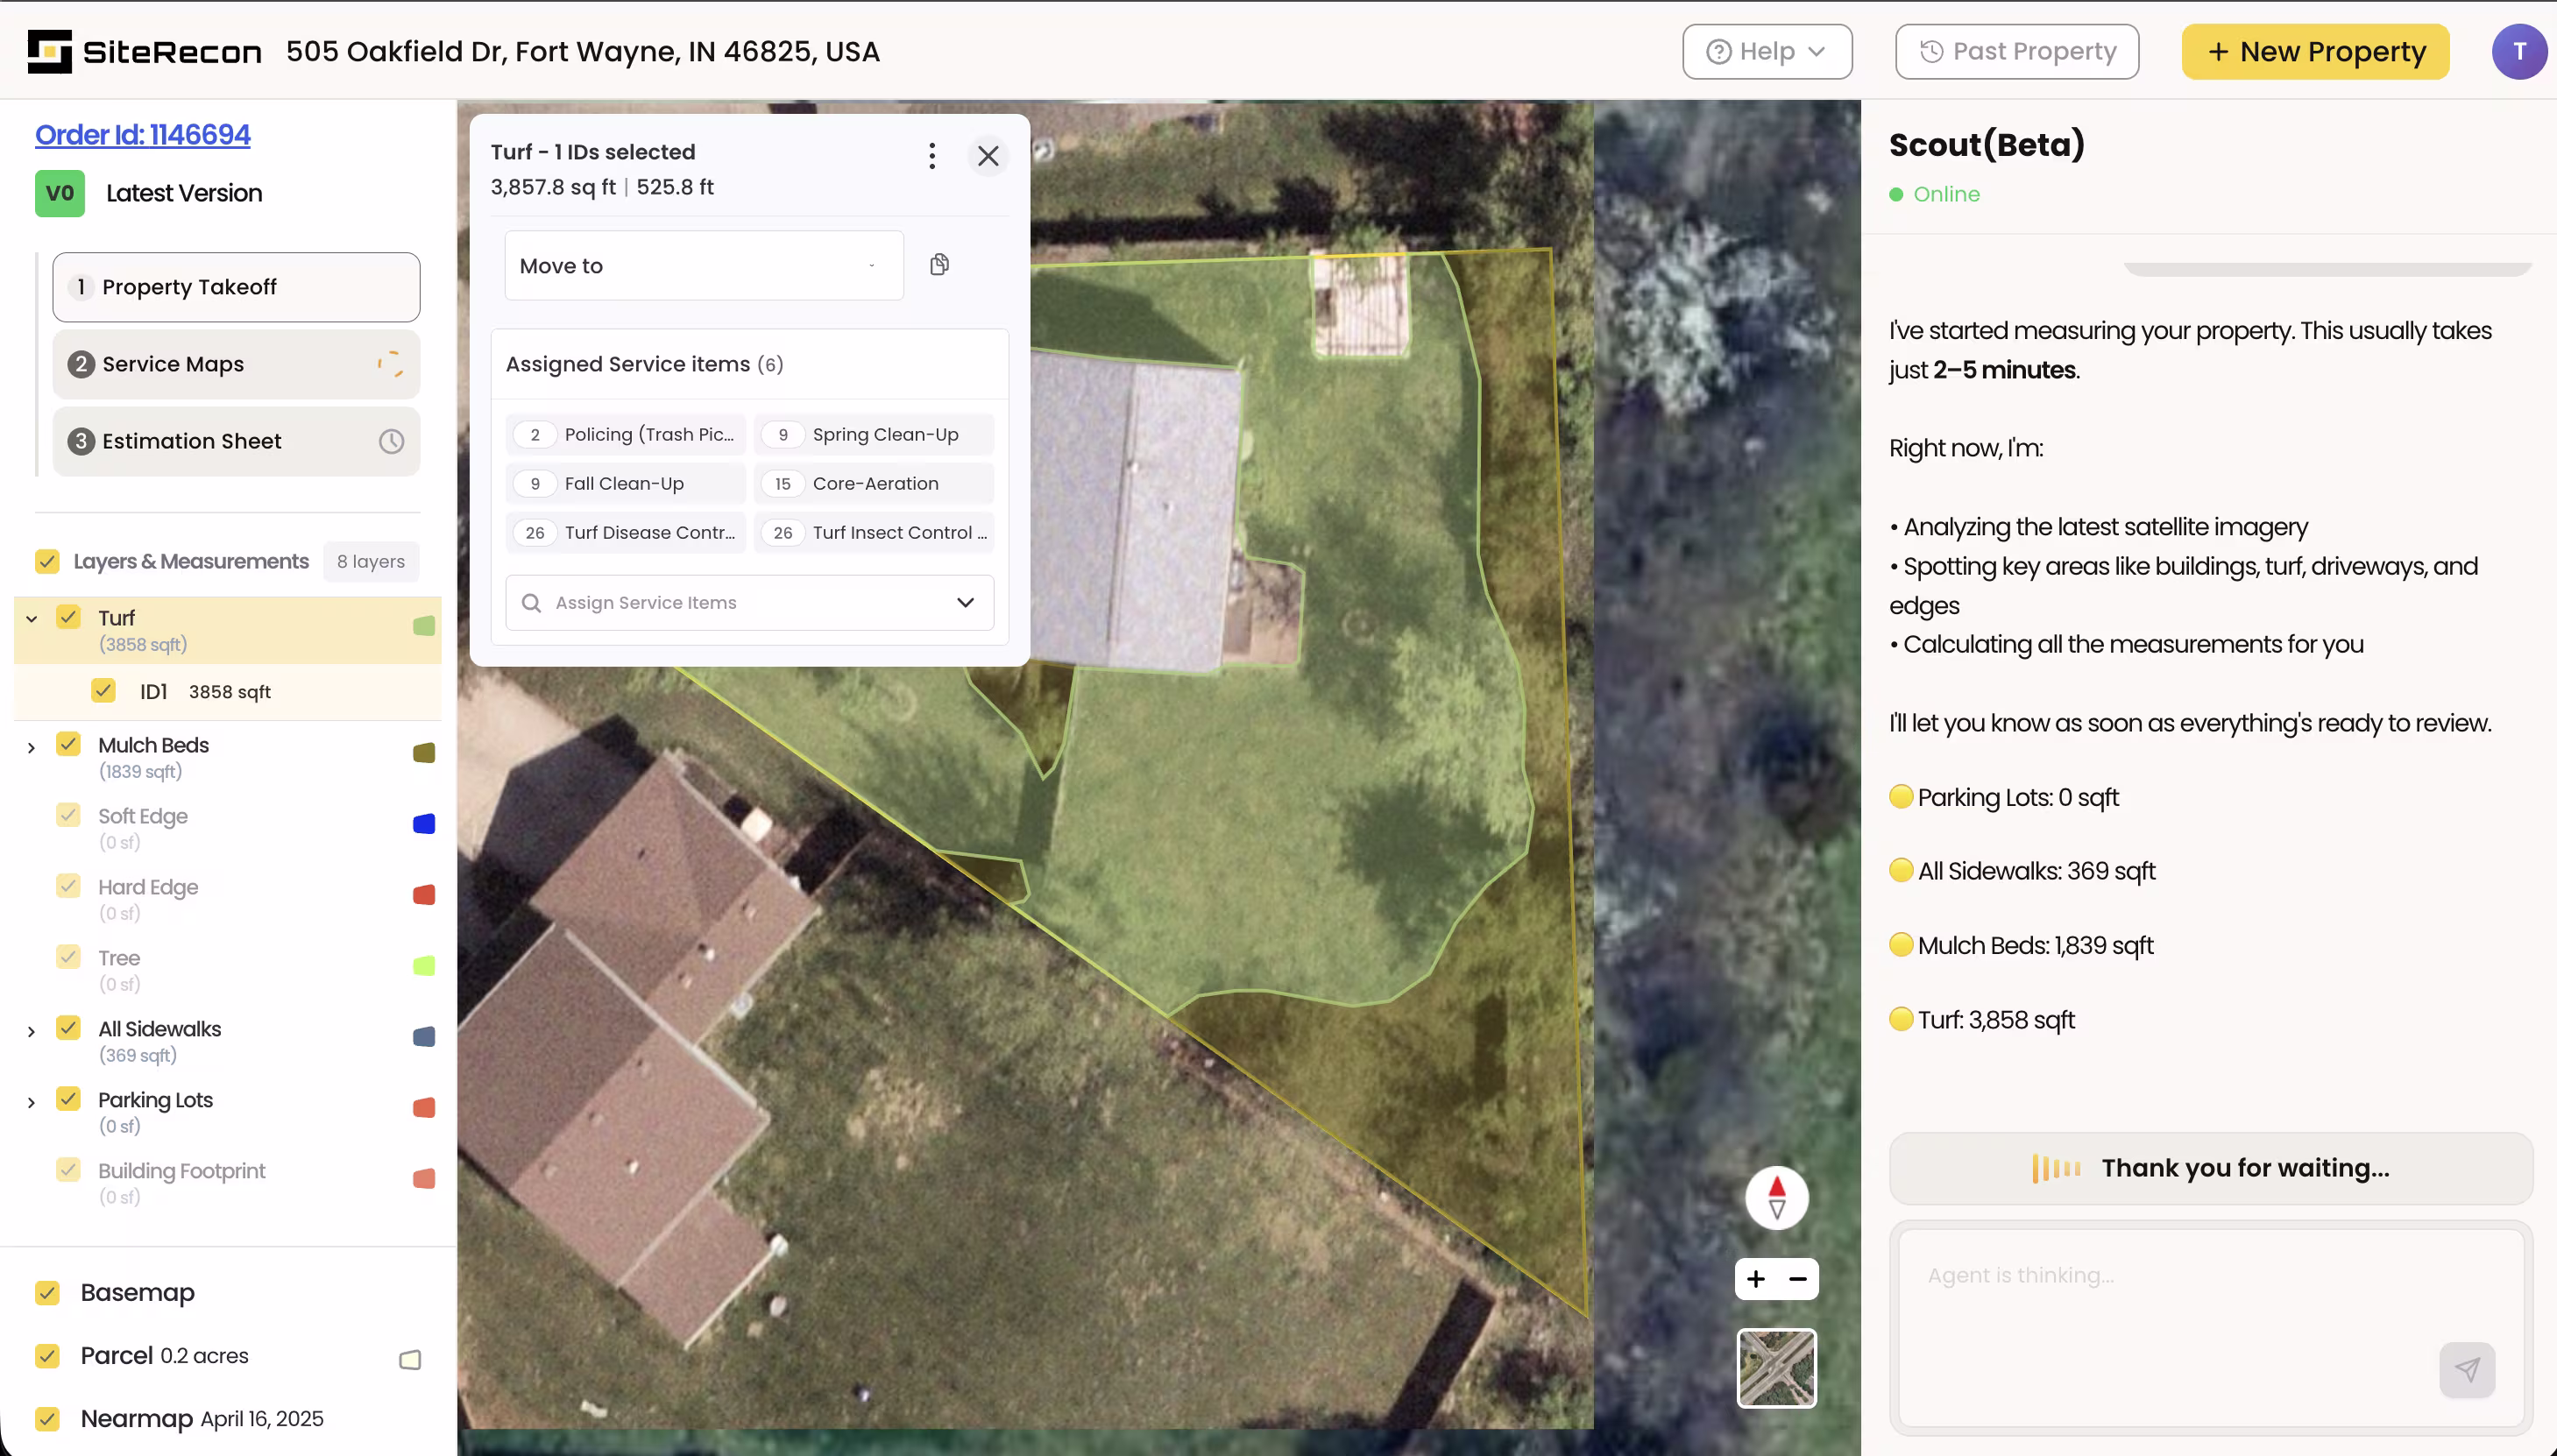Viewport: 2557px width, 1456px height.
Task: Uncheck the Mulch Beds layer checkbox
Action: pyautogui.click(x=68, y=744)
